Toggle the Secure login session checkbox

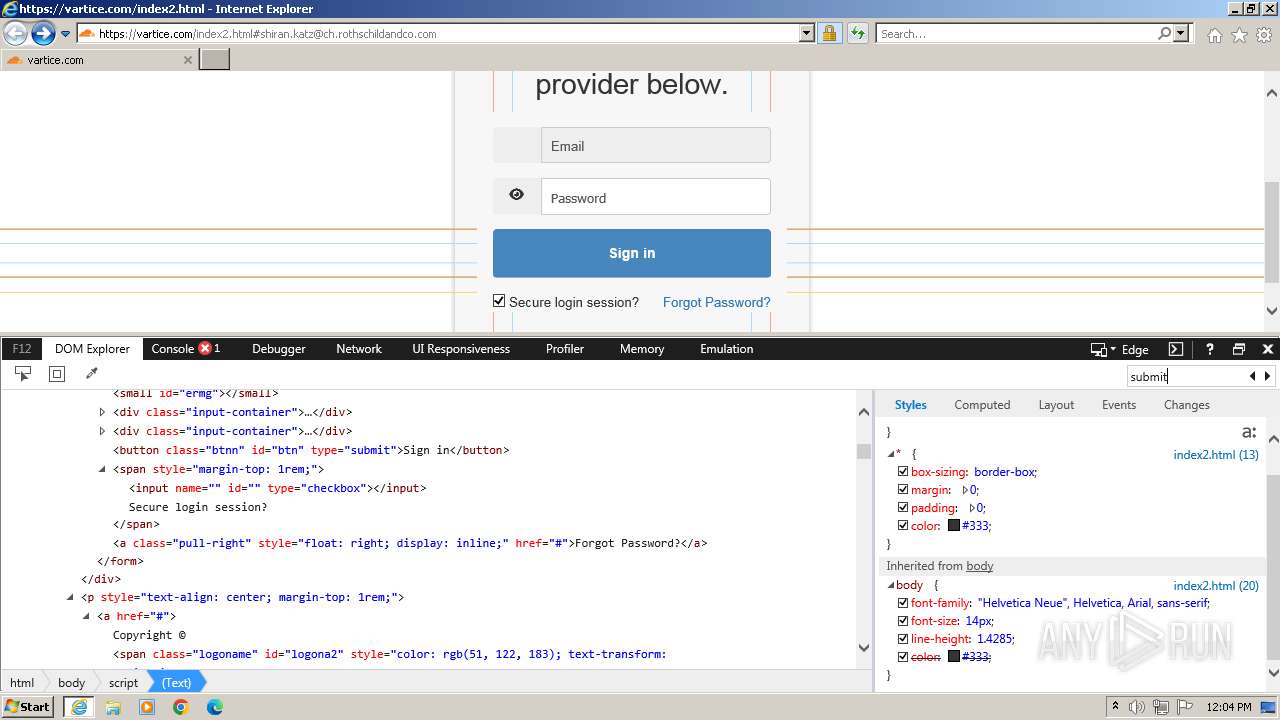pos(499,301)
